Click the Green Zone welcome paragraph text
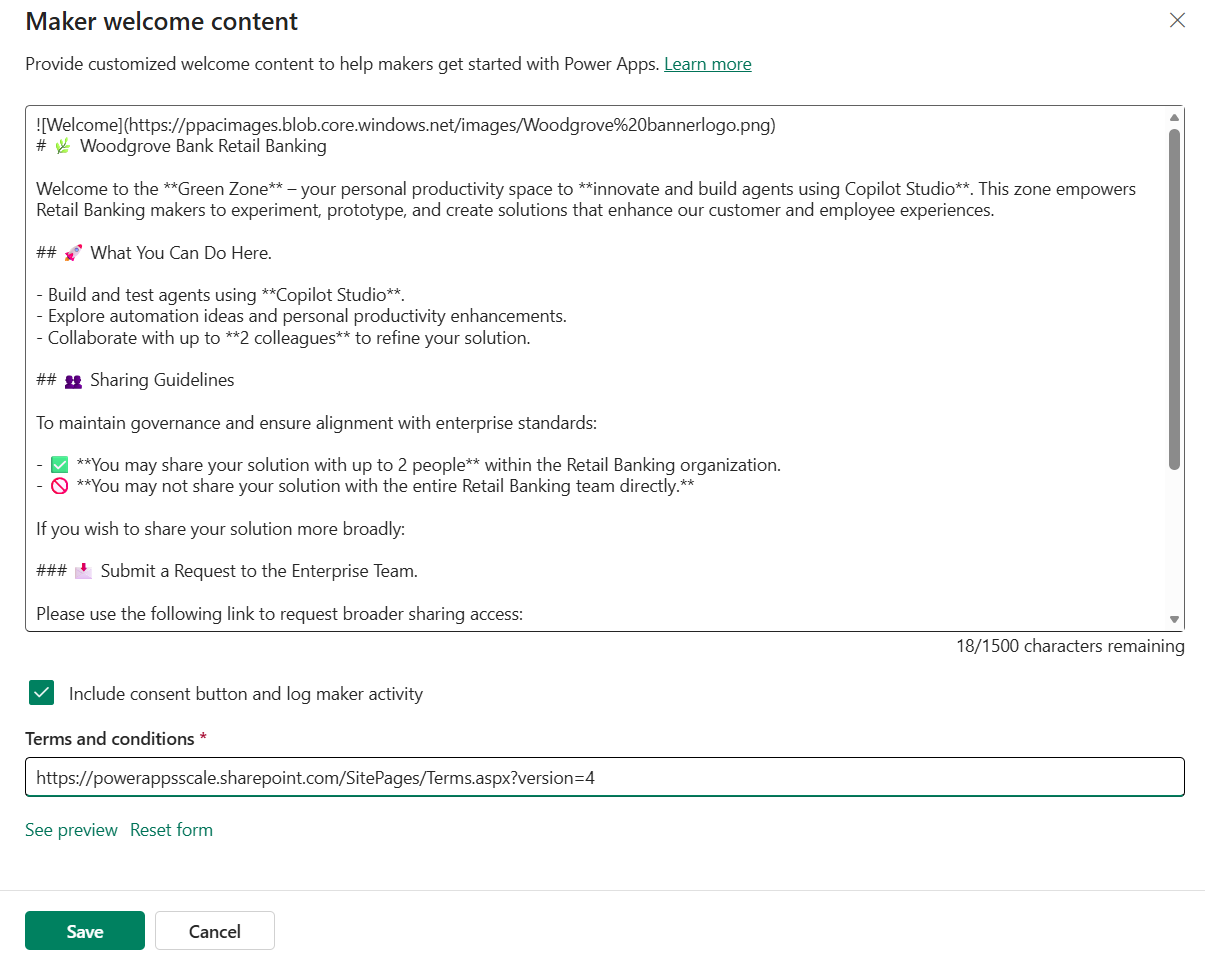 point(586,199)
